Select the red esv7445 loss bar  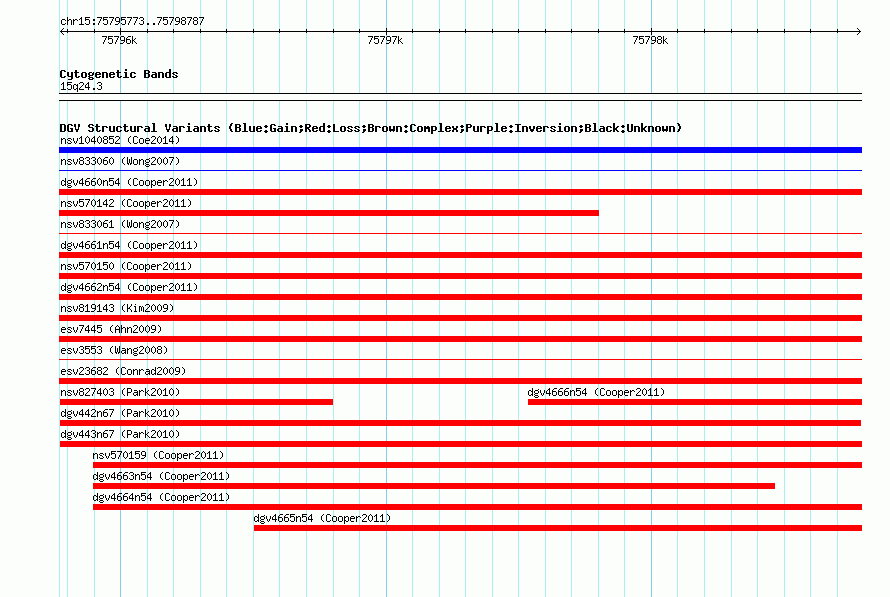460,339
